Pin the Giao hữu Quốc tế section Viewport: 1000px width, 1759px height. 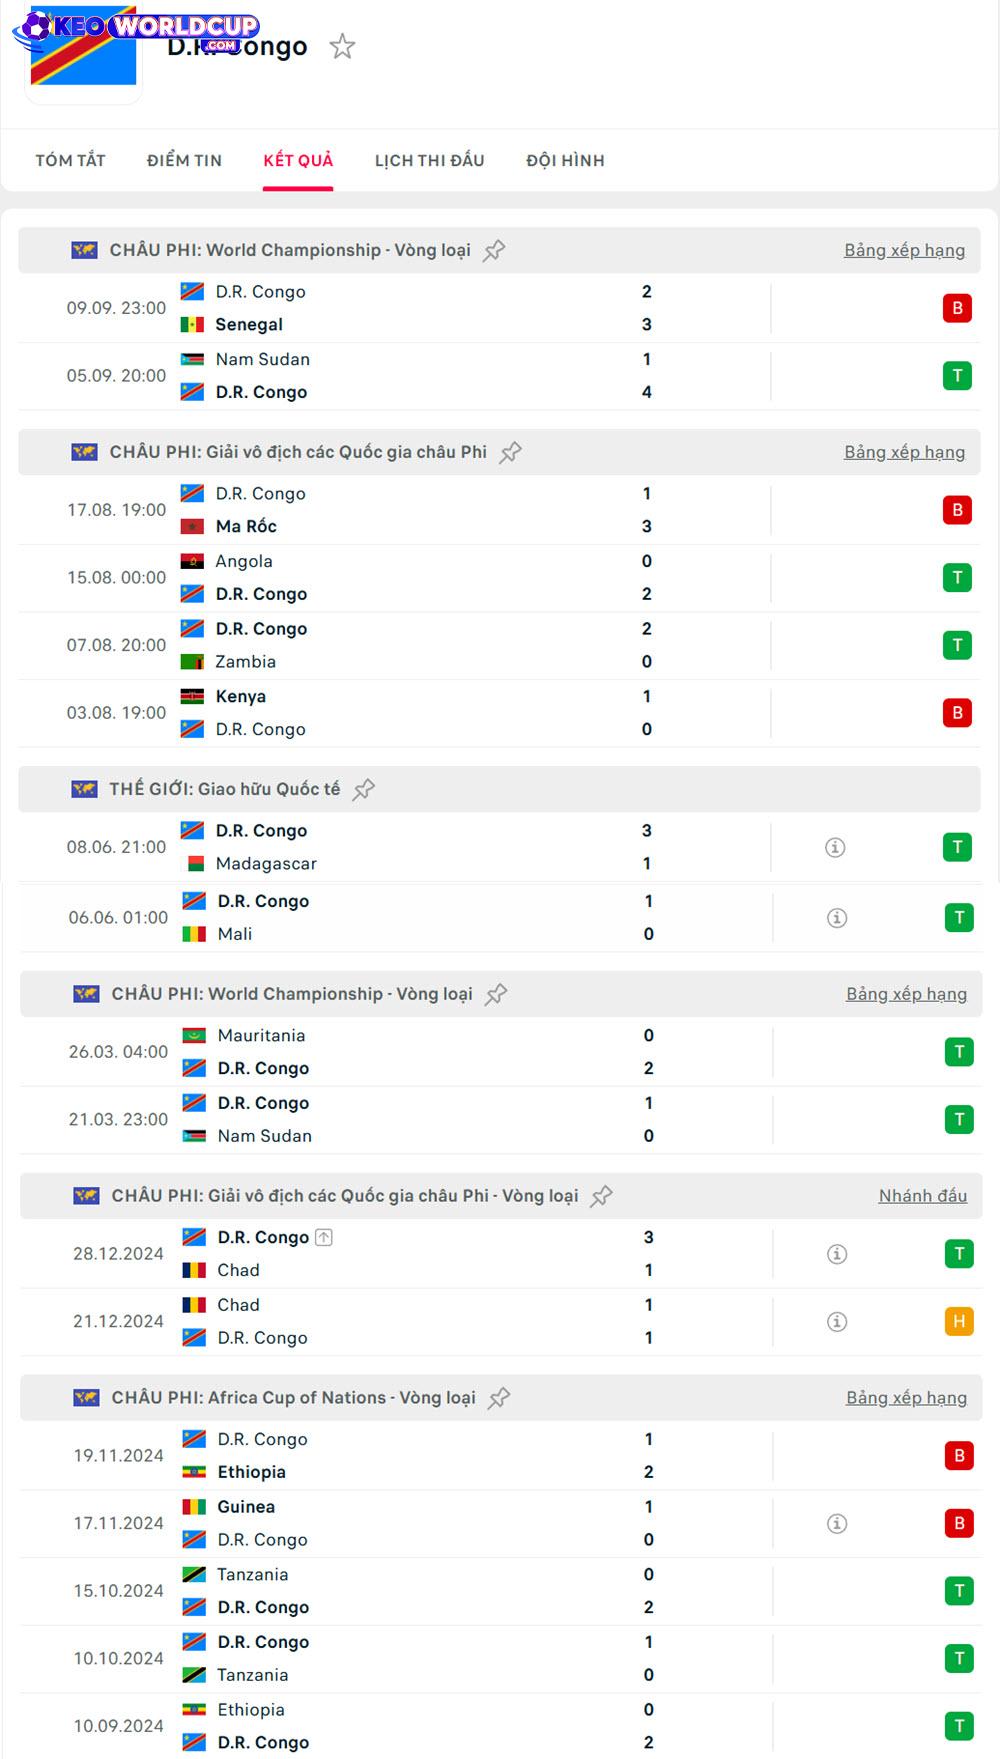click(364, 789)
